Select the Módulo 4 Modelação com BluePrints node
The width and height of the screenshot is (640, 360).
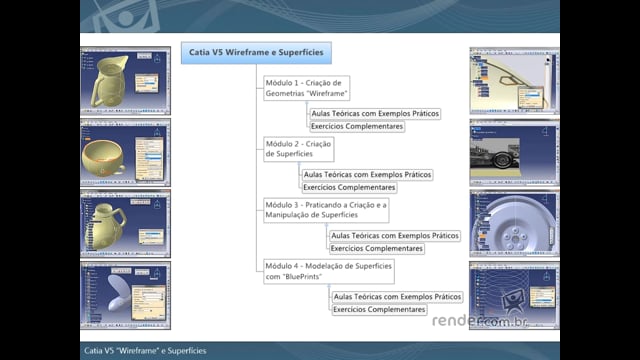click(329, 271)
